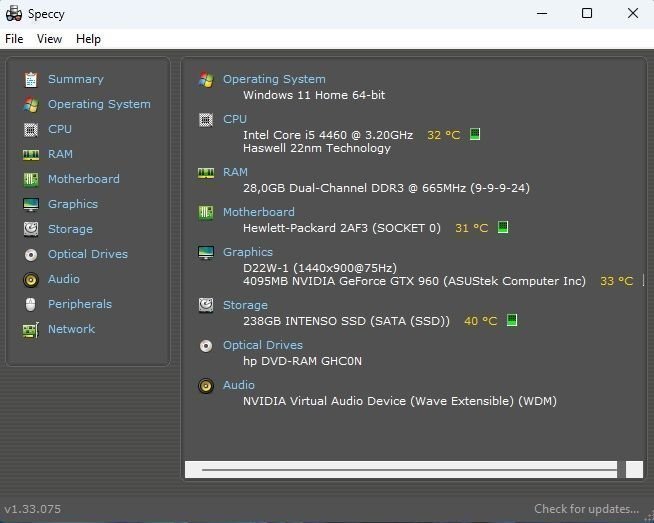The height and width of the screenshot is (523, 654).
Task: Click the Optical Drives disc icon in sidebar
Action: point(30,254)
